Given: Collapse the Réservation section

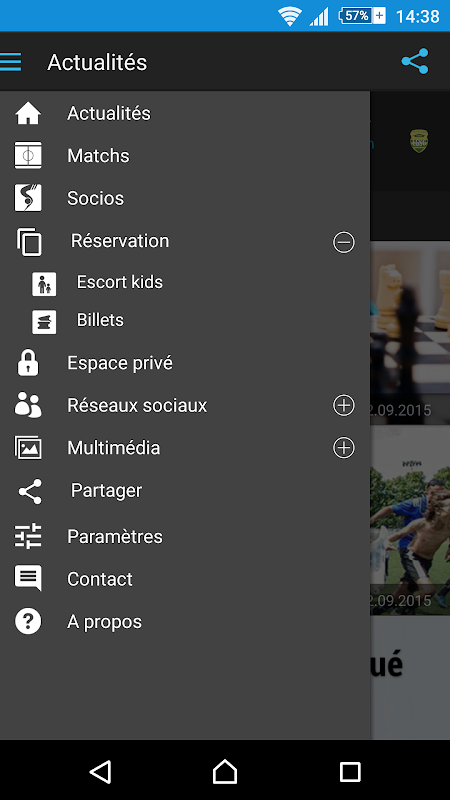Looking at the screenshot, I should point(344,242).
